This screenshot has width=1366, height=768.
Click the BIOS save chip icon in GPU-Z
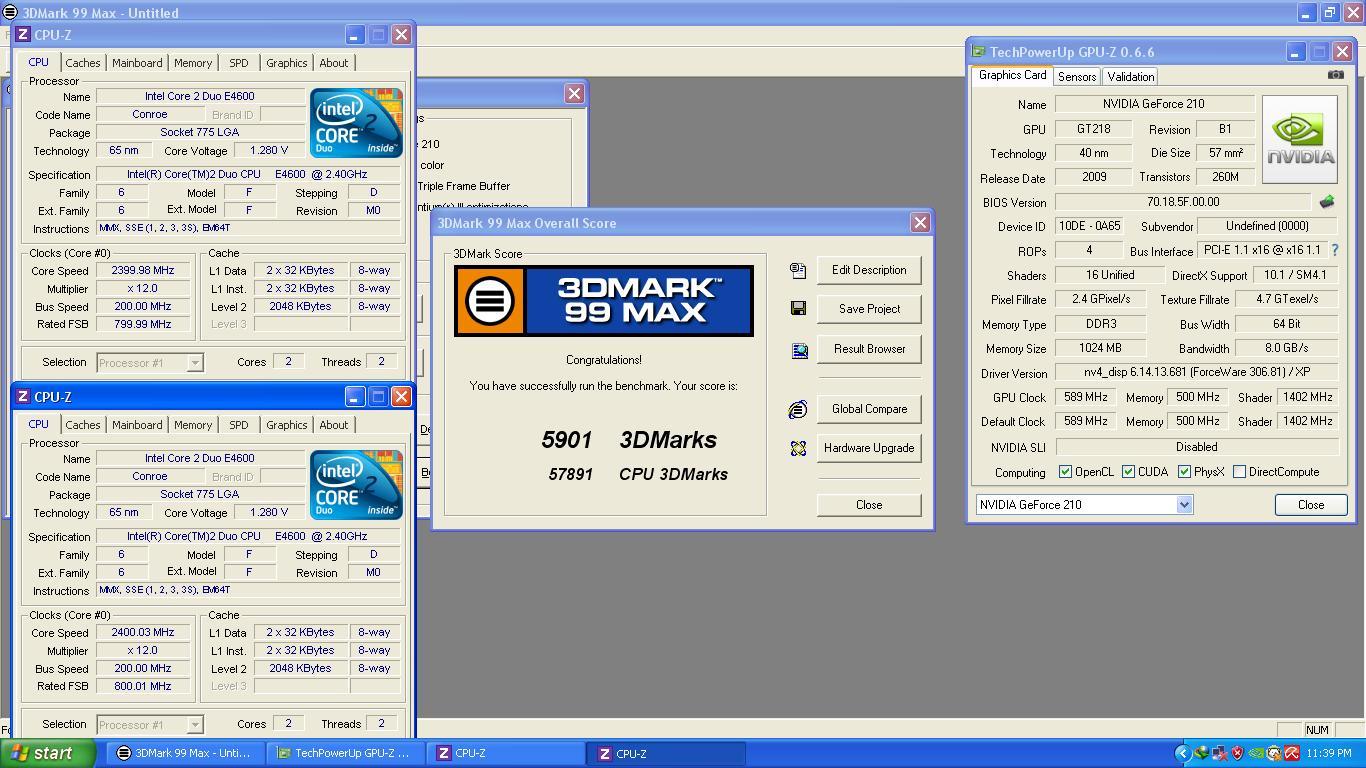(1327, 202)
